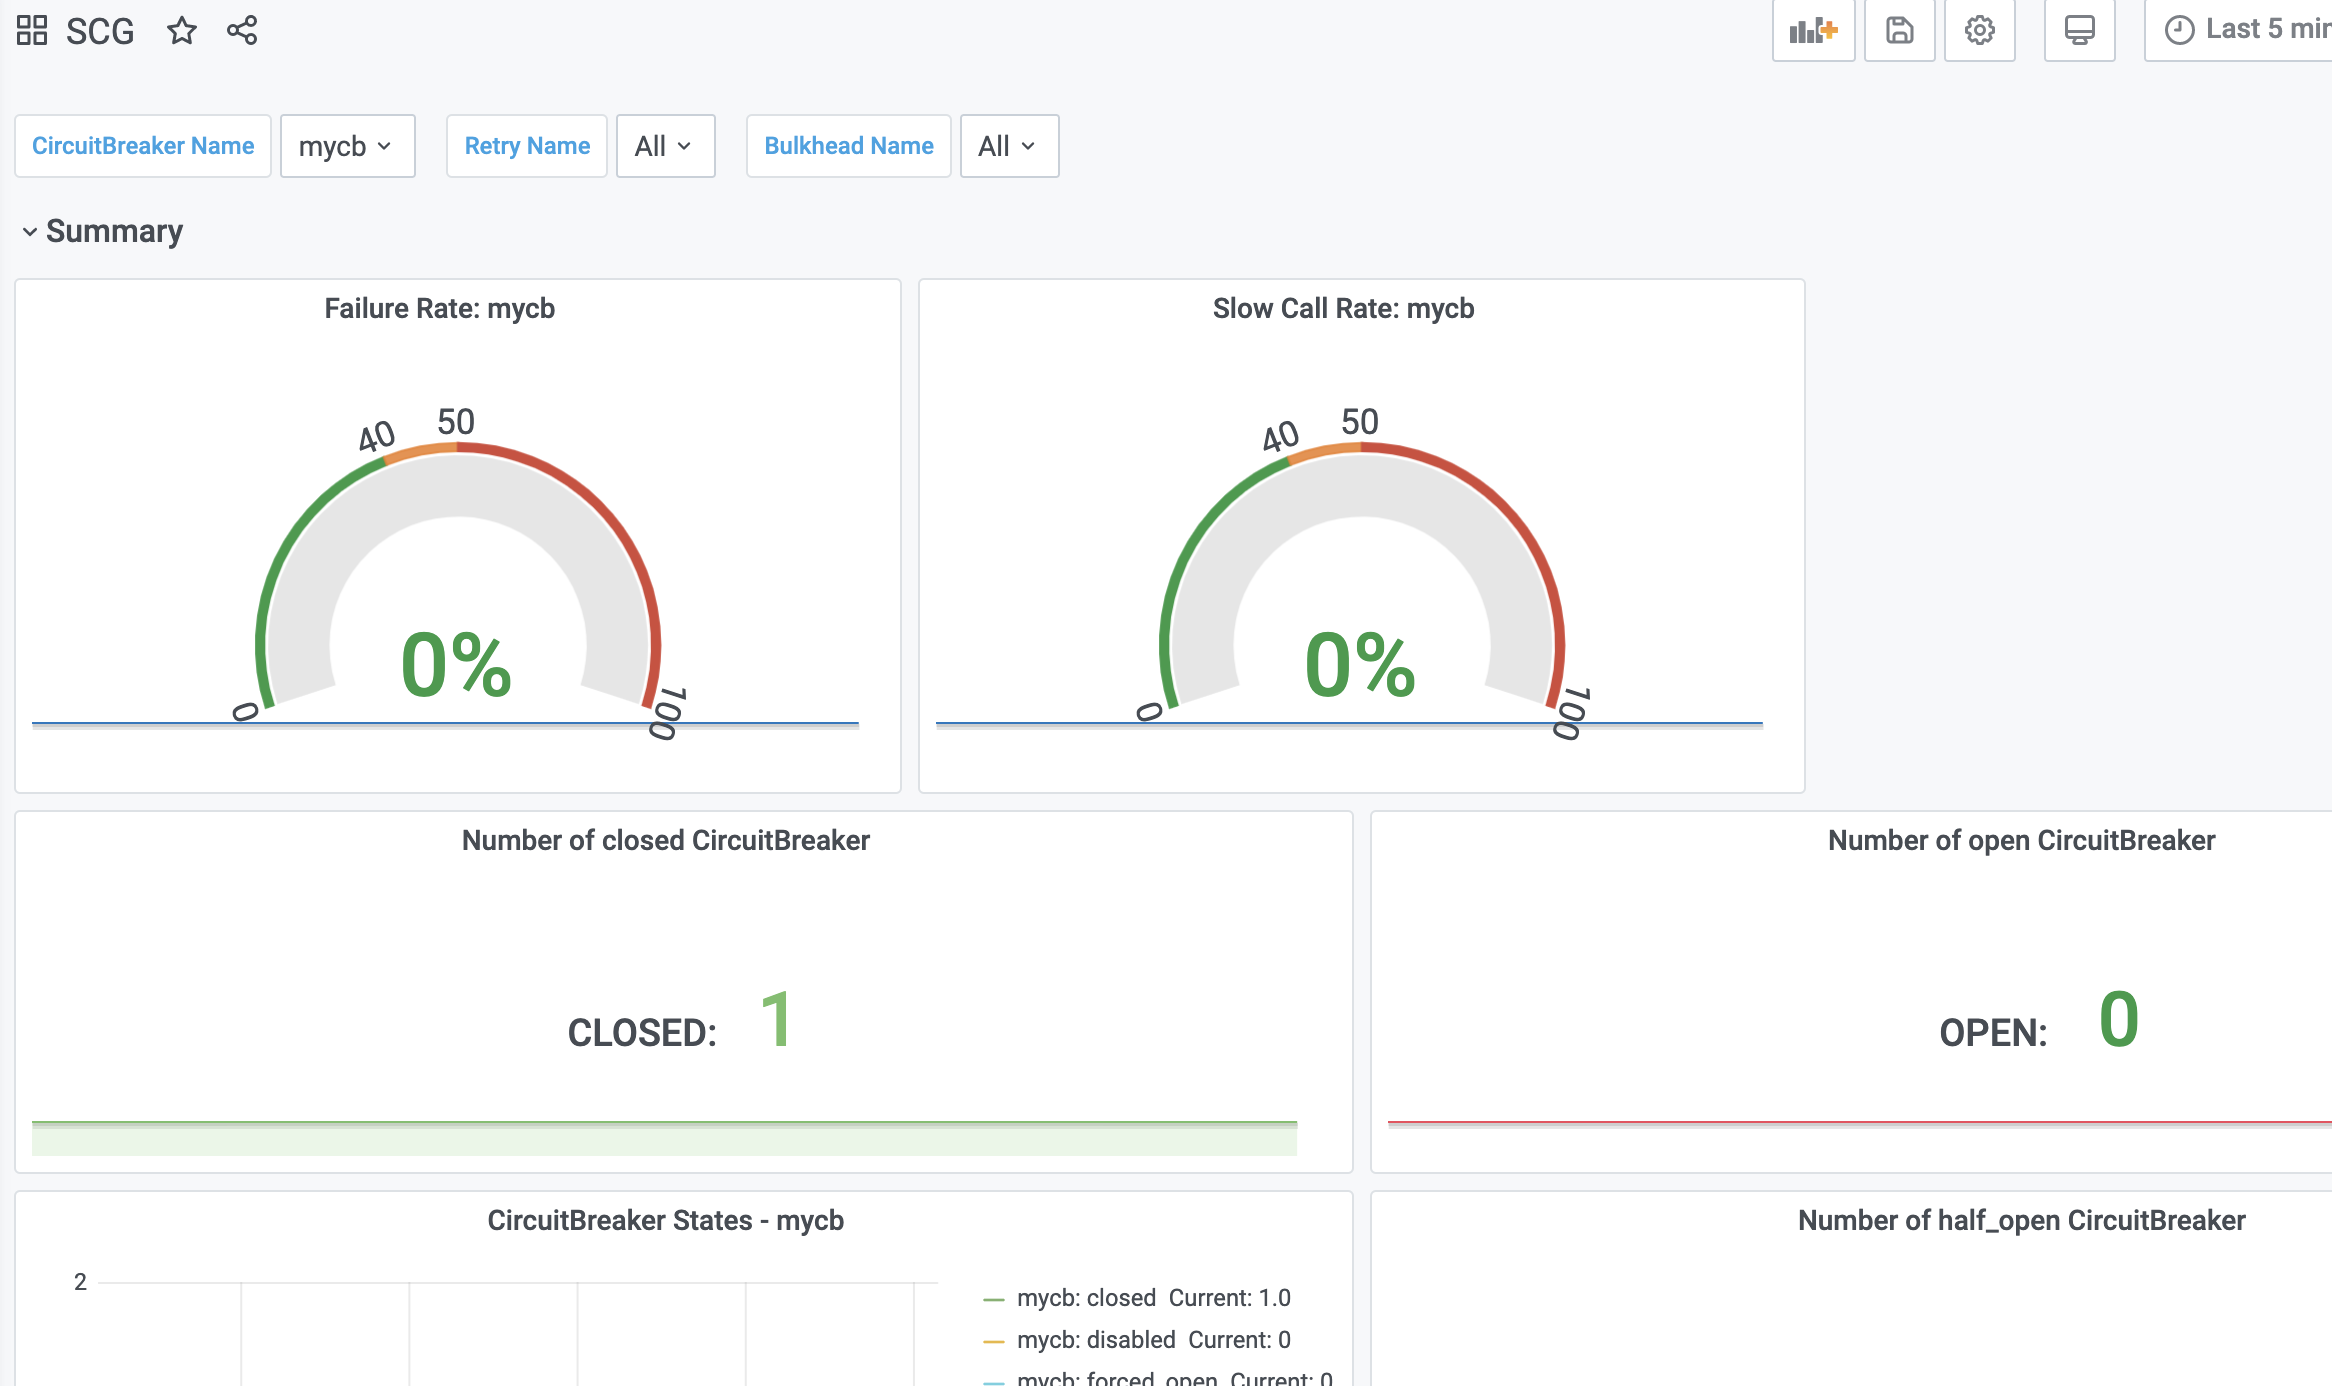Star the SCG dashboard as favorite
The width and height of the screenshot is (2332, 1386).
[181, 30]
